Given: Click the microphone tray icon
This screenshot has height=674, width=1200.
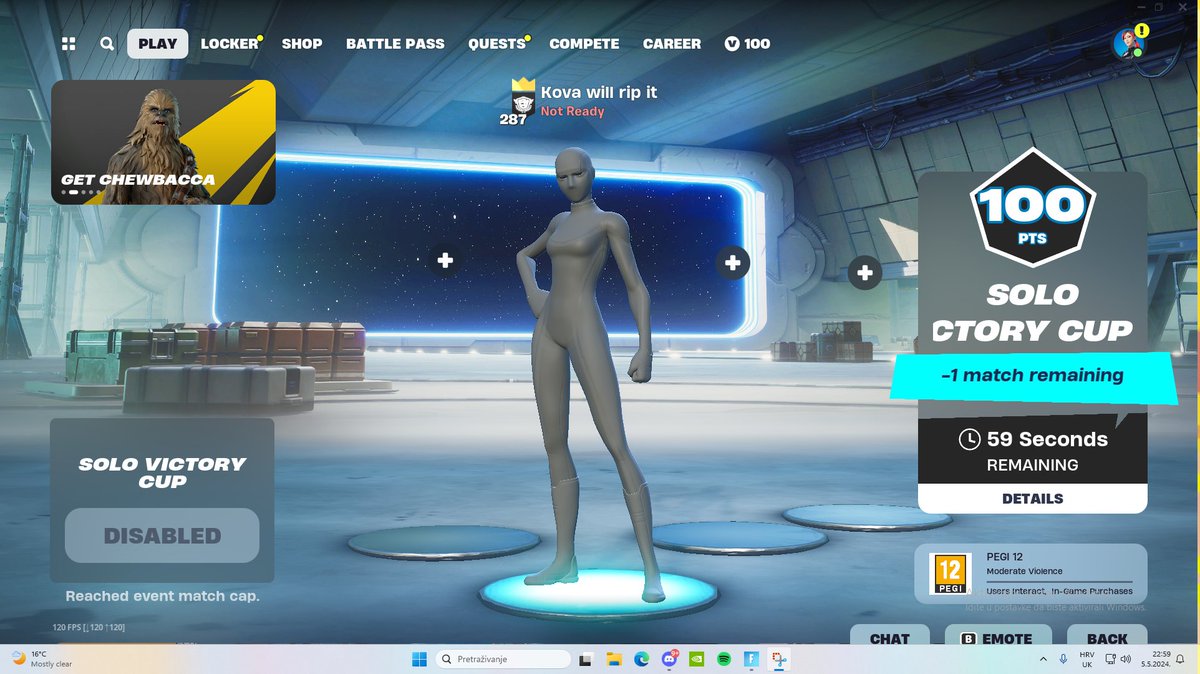Looking at the screenshot, I should pyautogui.click(x=1062, y=659).
